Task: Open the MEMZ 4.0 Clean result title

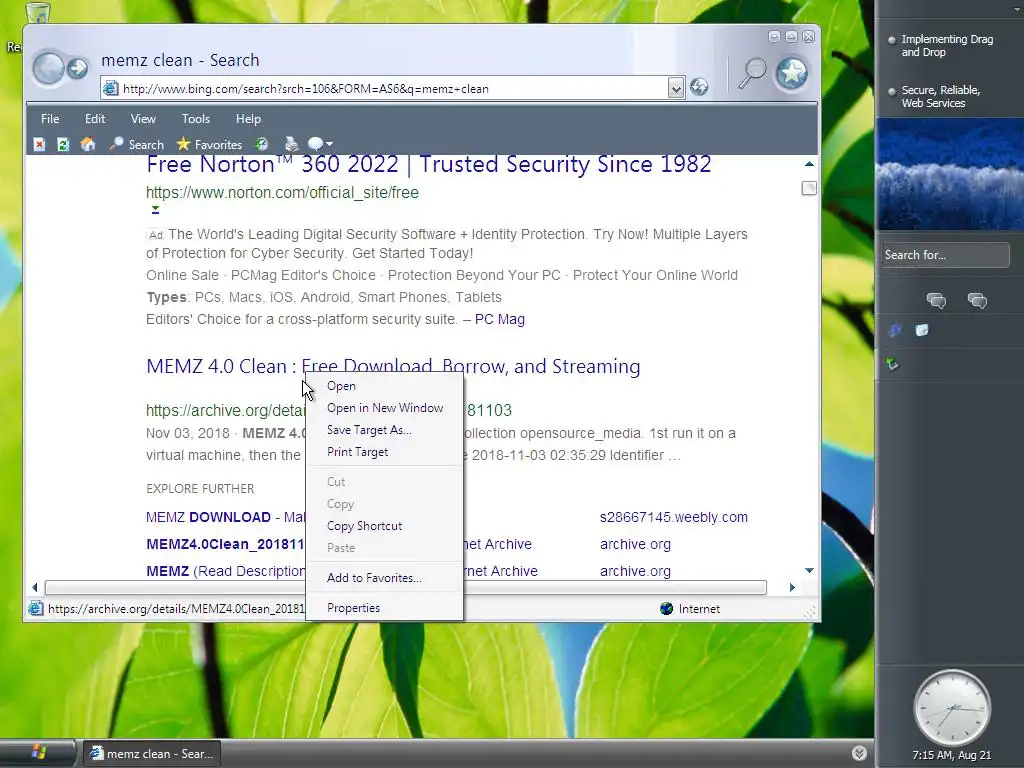Action: coord(393,366)
